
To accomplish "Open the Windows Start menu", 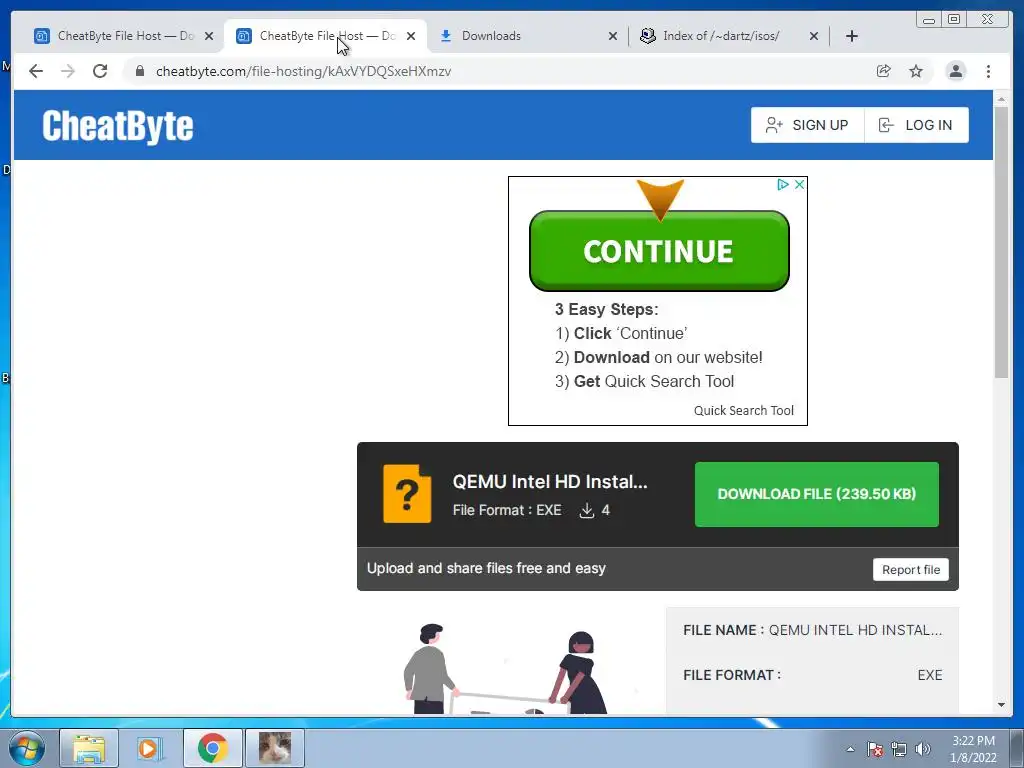I will (26, 748).
